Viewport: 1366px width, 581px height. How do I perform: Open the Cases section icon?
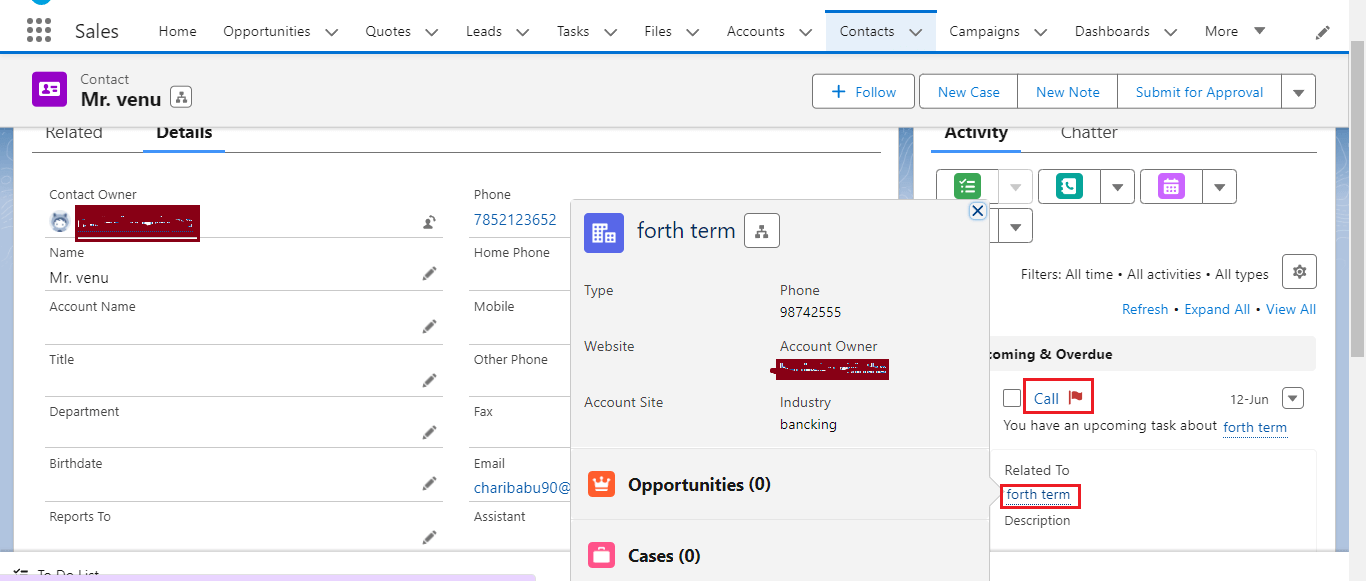(x=601, y=555)
